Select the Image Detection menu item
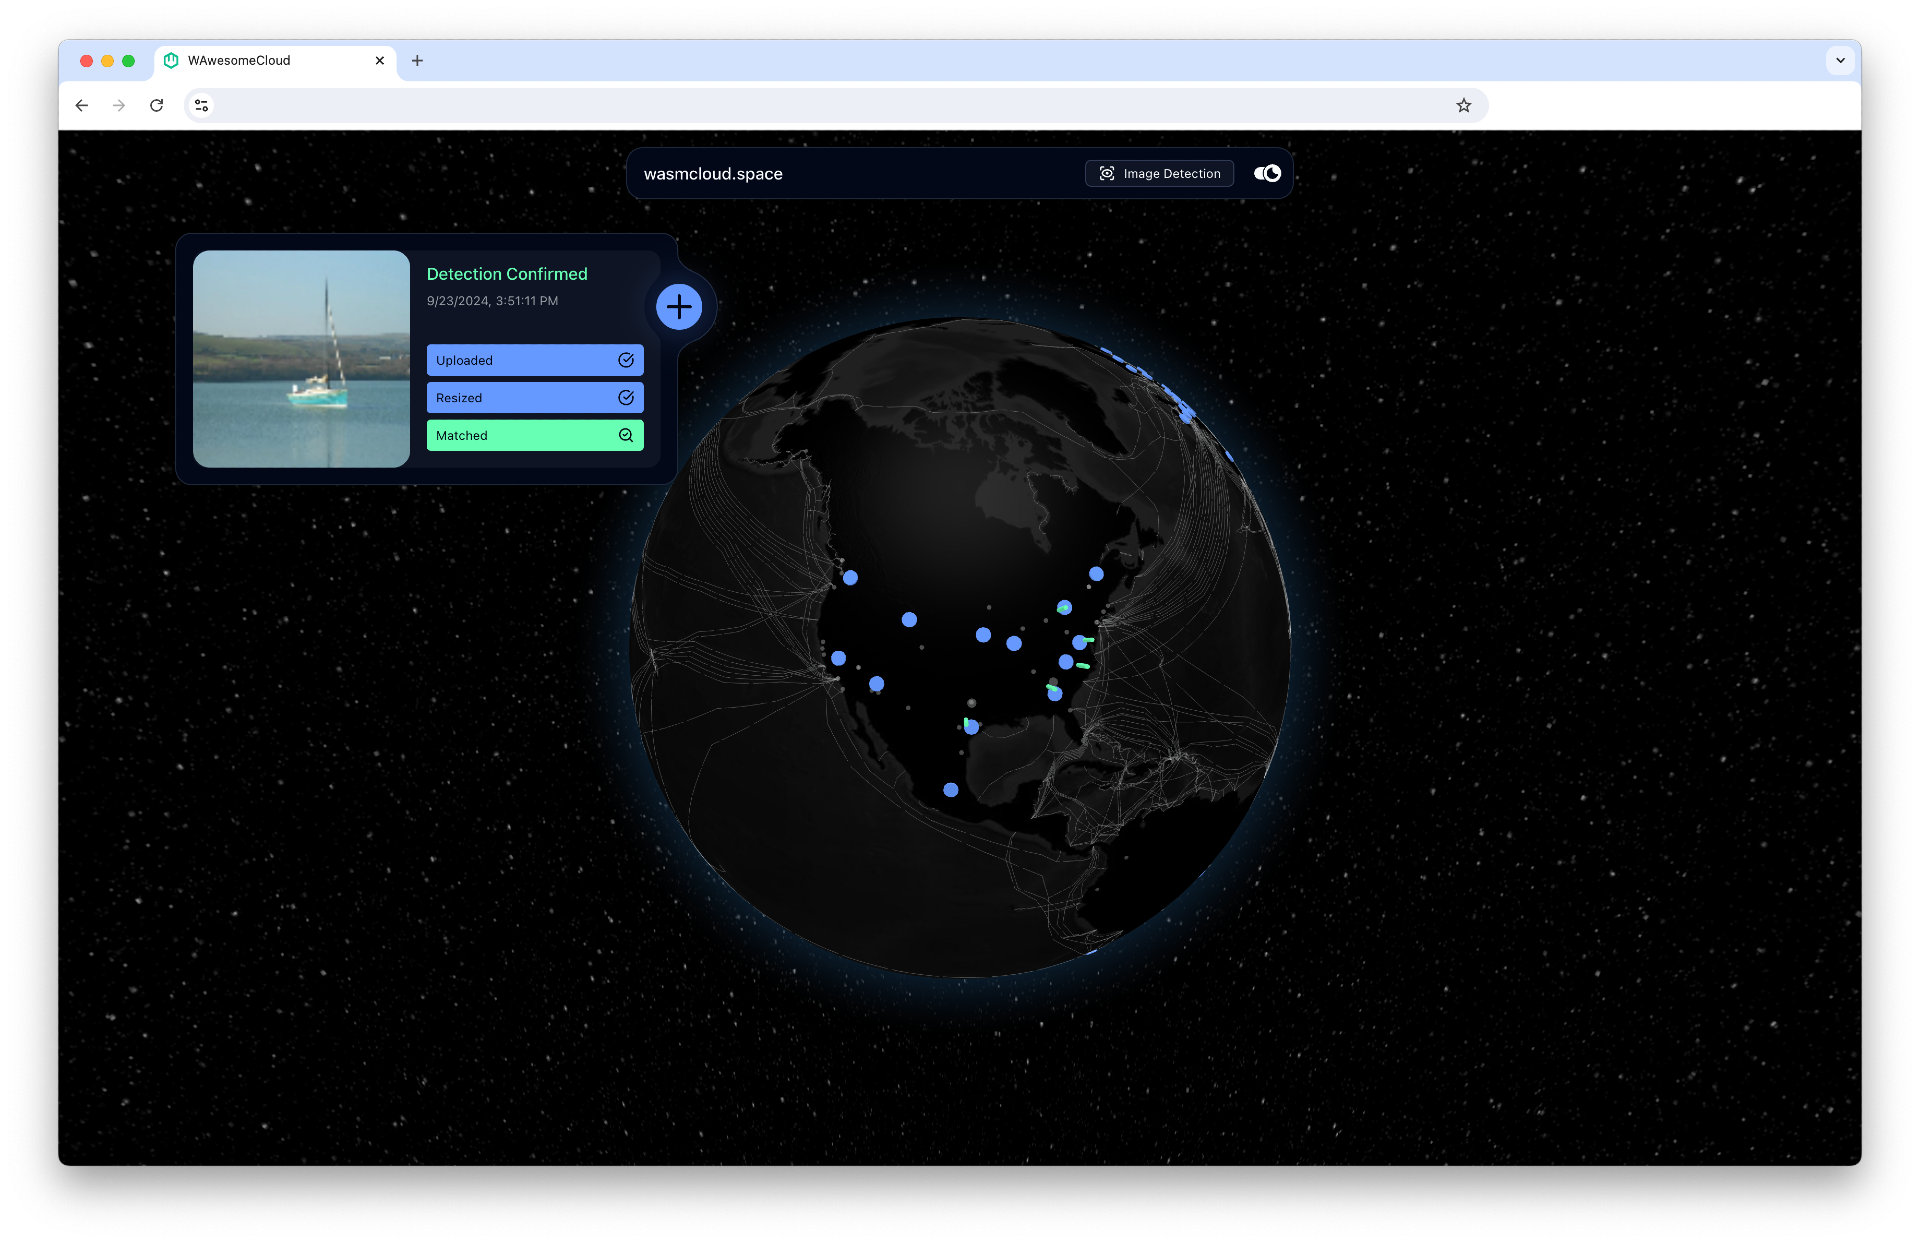The height and width of the screenshot is (1243, 1920). click(1160, 174)
